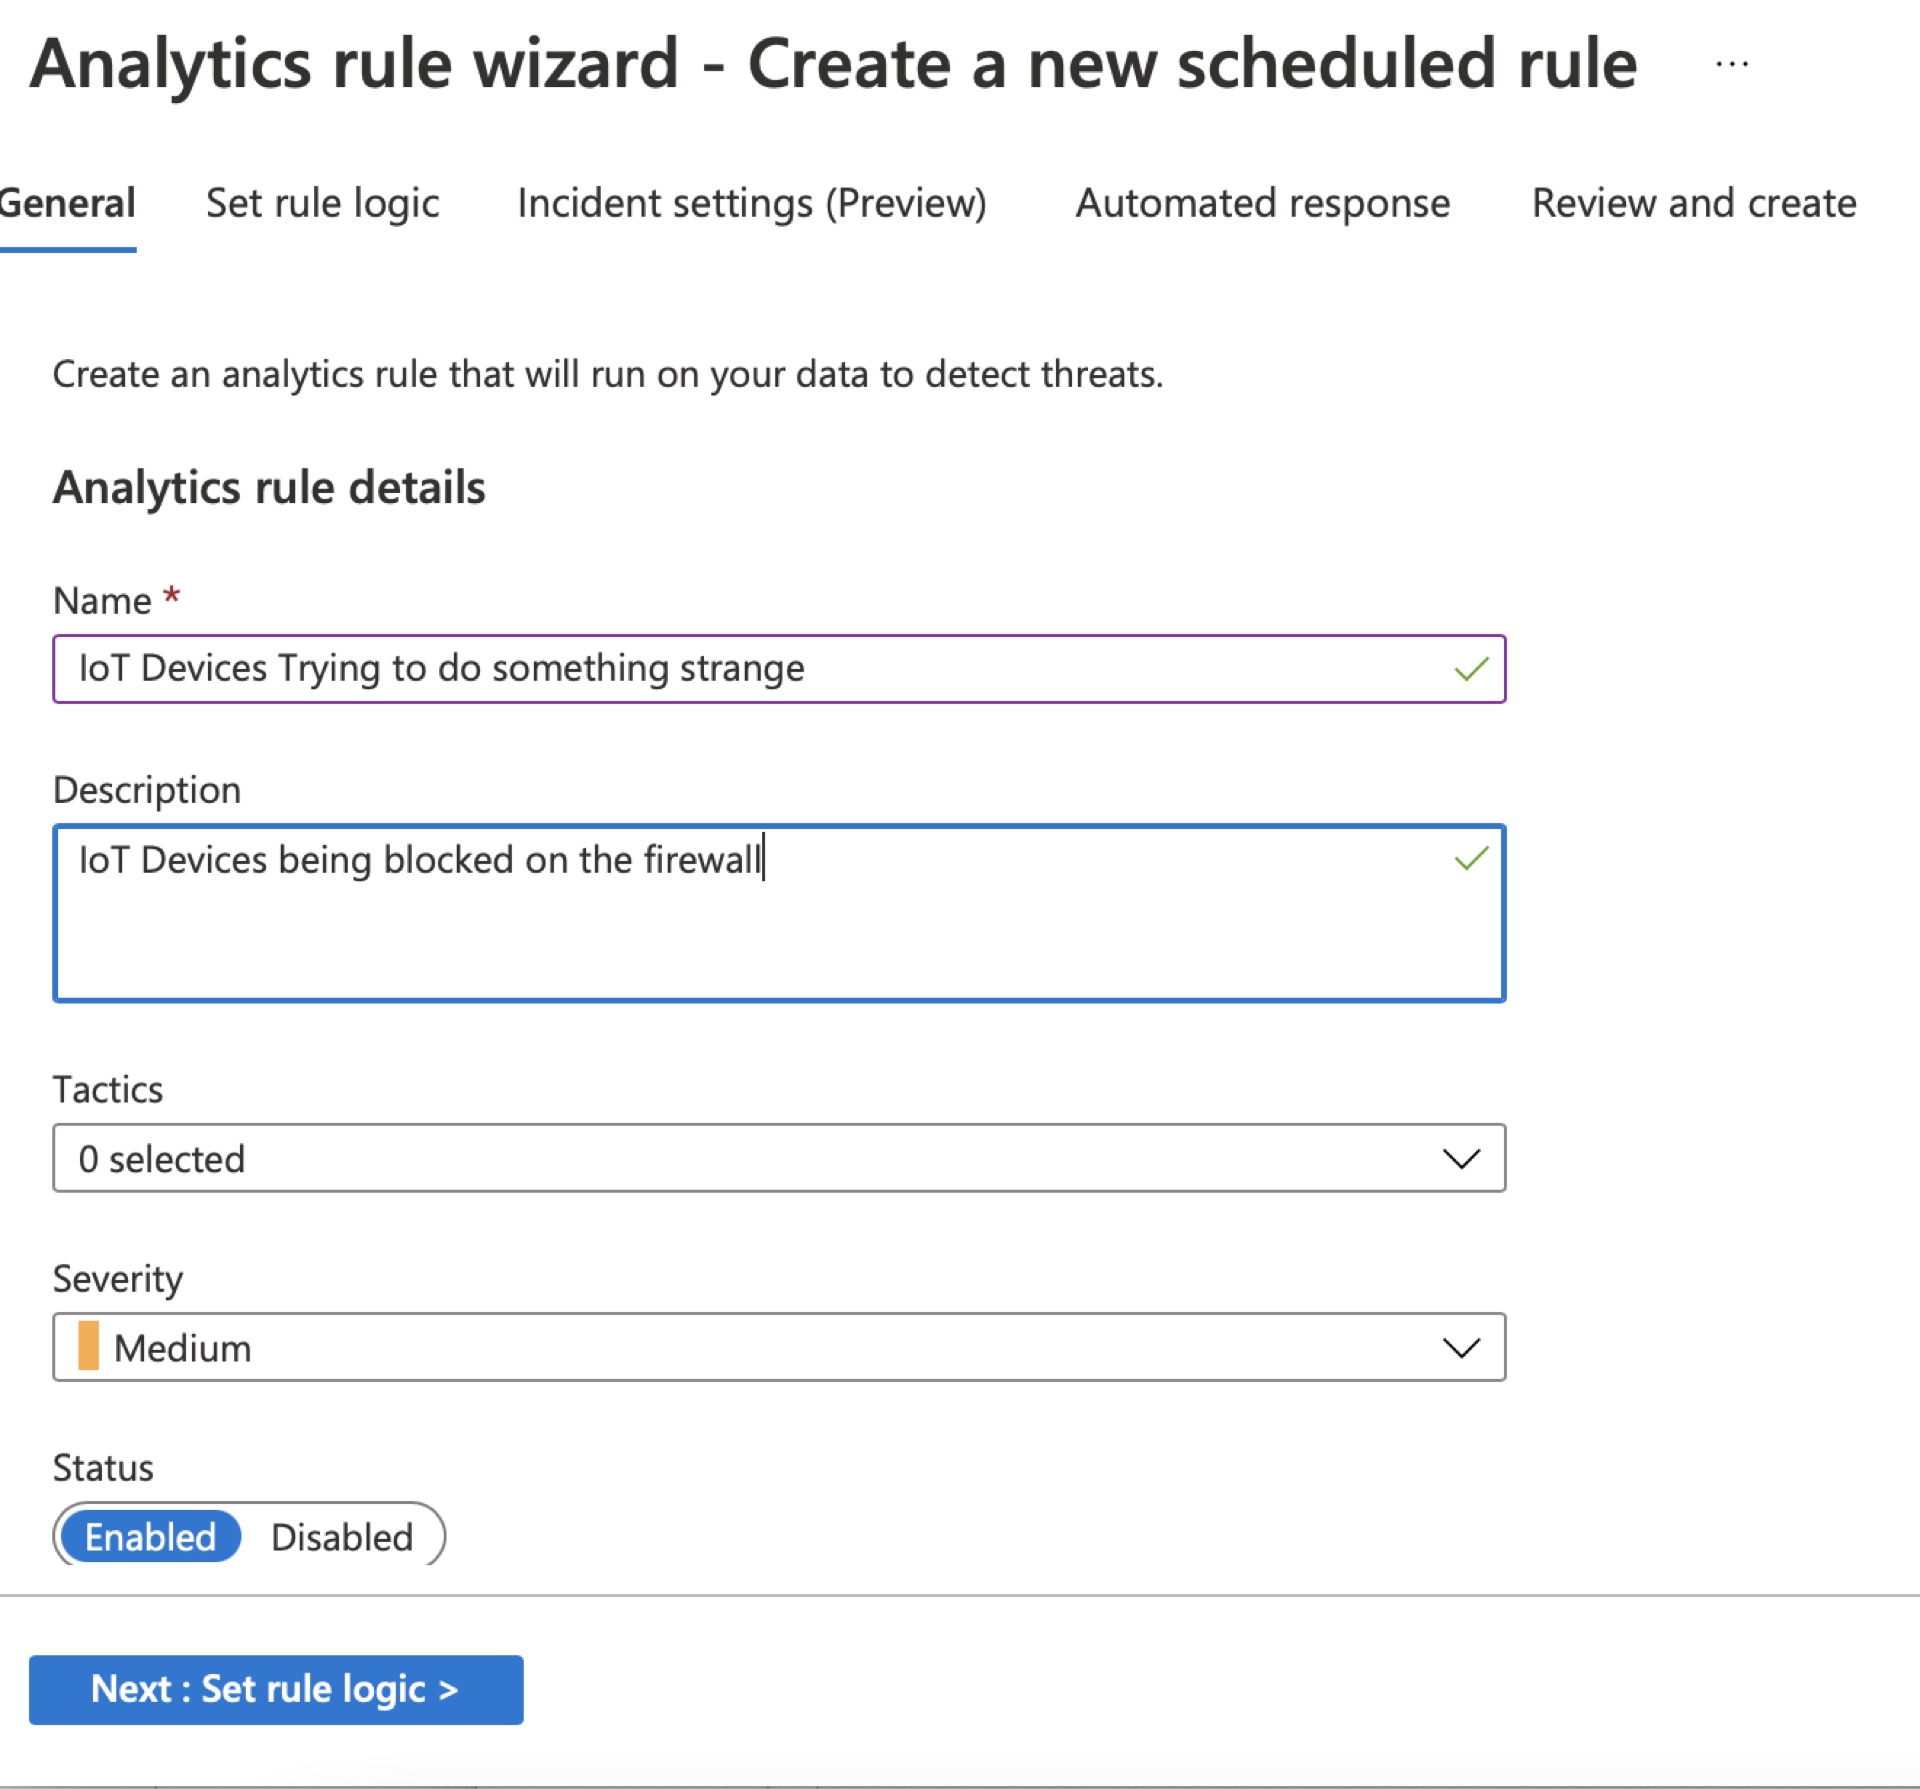Click the Severity dropdown chevron arrow
The height and width of the screenshot is (1789, 1920).
(x=1461, y=1348)
